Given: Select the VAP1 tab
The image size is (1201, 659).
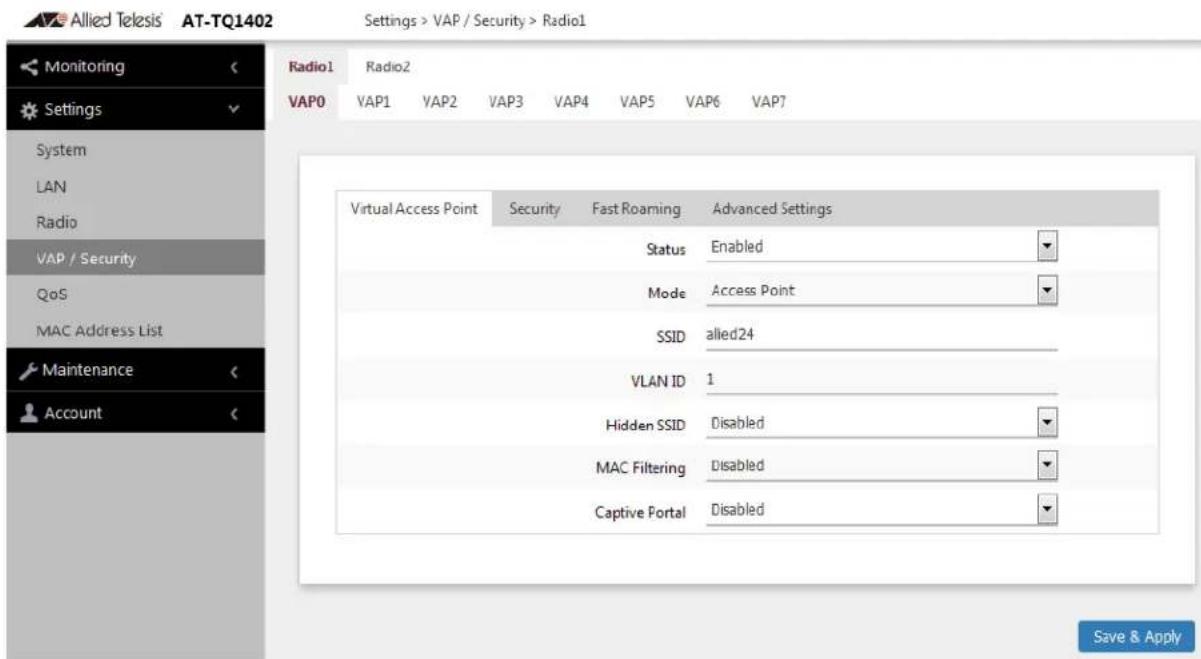Looking at the screenshot, I should click(x=373, y=101).
